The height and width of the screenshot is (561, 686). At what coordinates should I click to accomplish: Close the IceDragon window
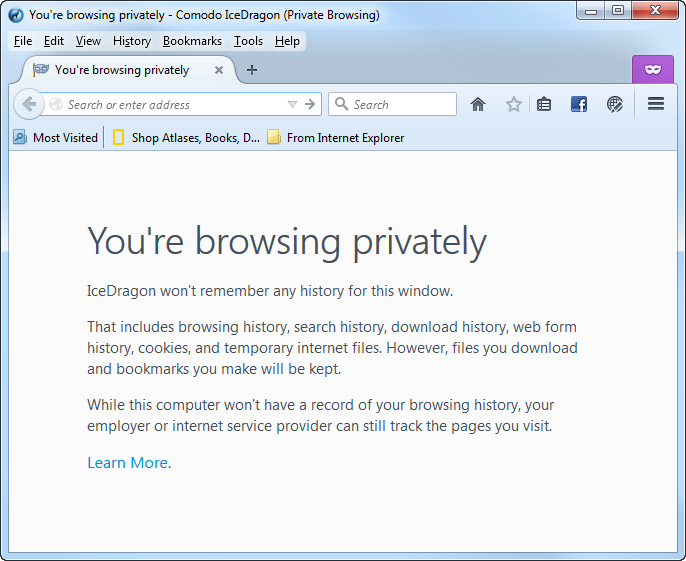point(655,11)
